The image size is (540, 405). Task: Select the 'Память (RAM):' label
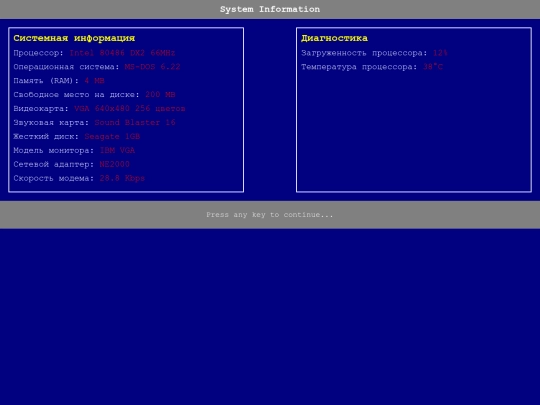46,81
